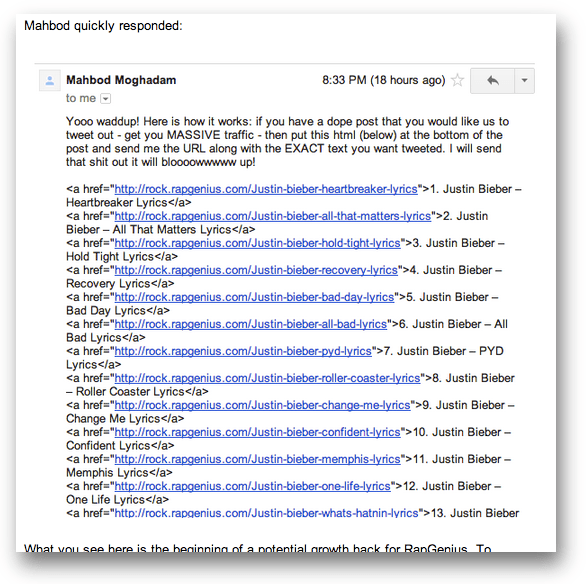
Task: Open the Justin-bieber-all-bad-lyrics link
Action: 250,324
